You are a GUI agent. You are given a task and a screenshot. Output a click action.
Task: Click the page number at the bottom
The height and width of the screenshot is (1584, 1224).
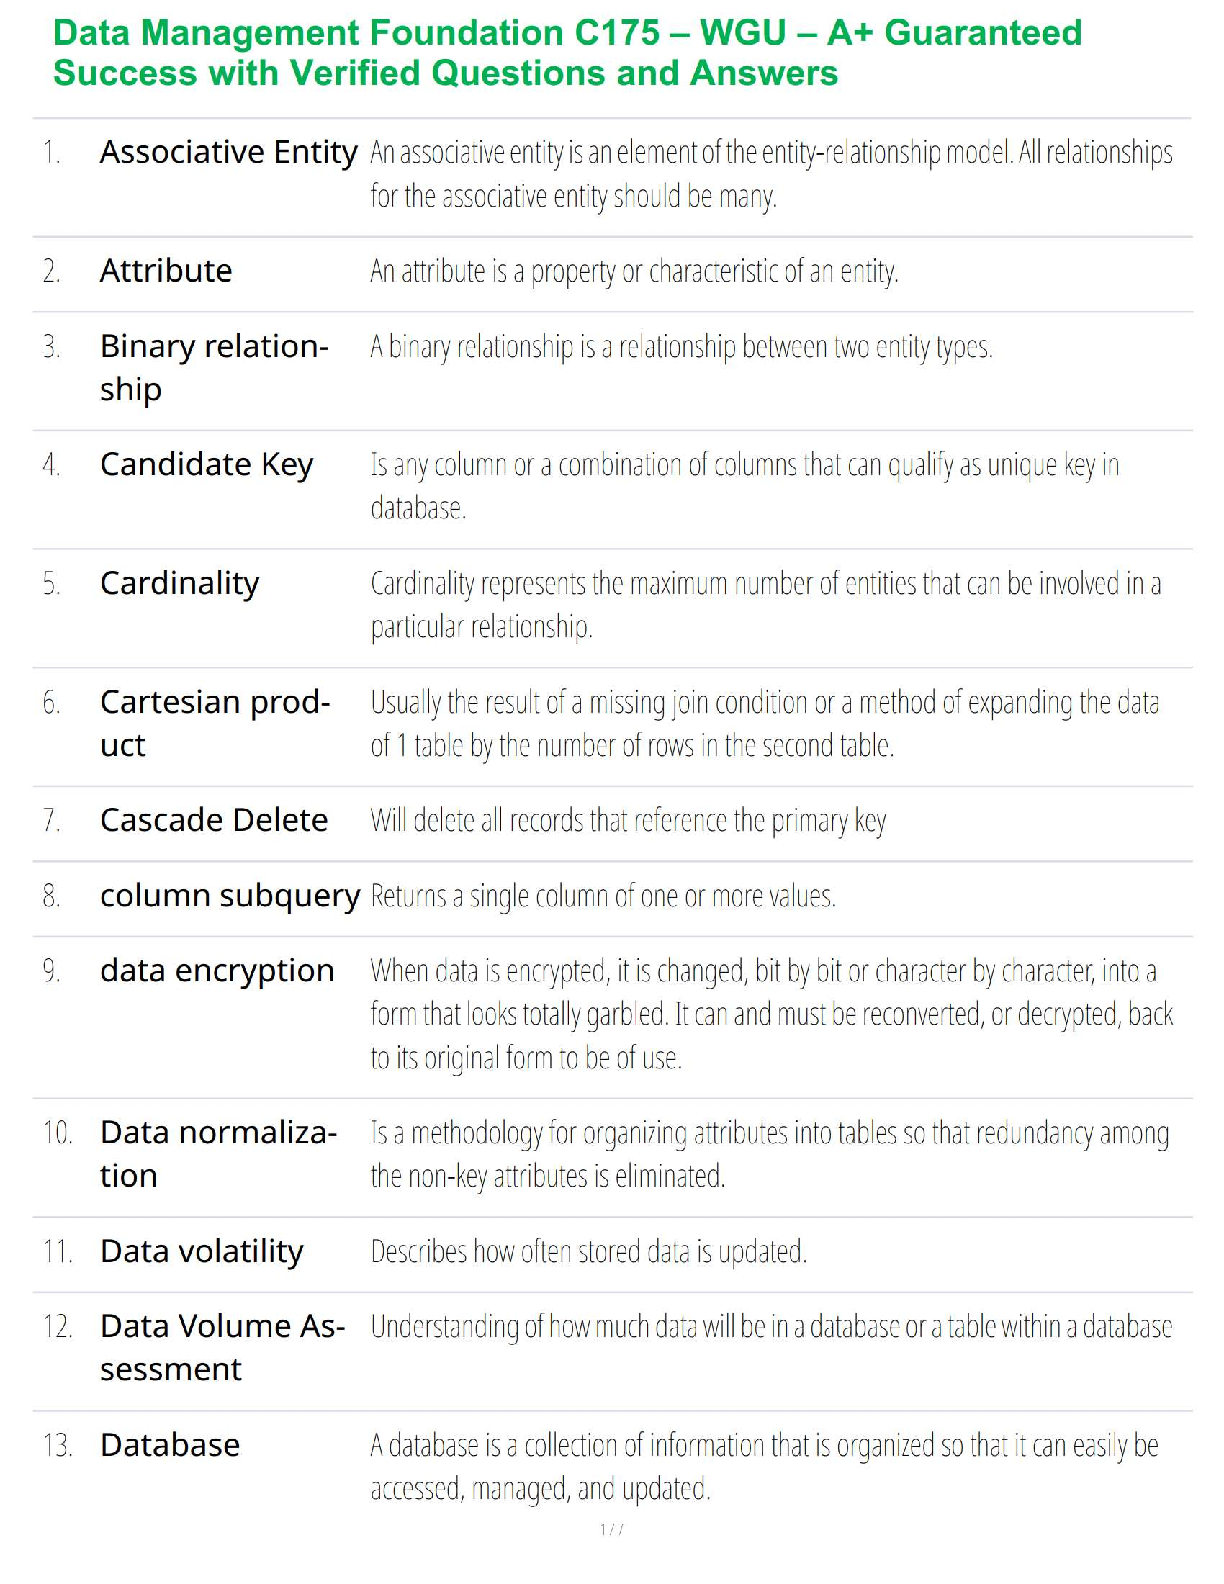click(611, 1529)
